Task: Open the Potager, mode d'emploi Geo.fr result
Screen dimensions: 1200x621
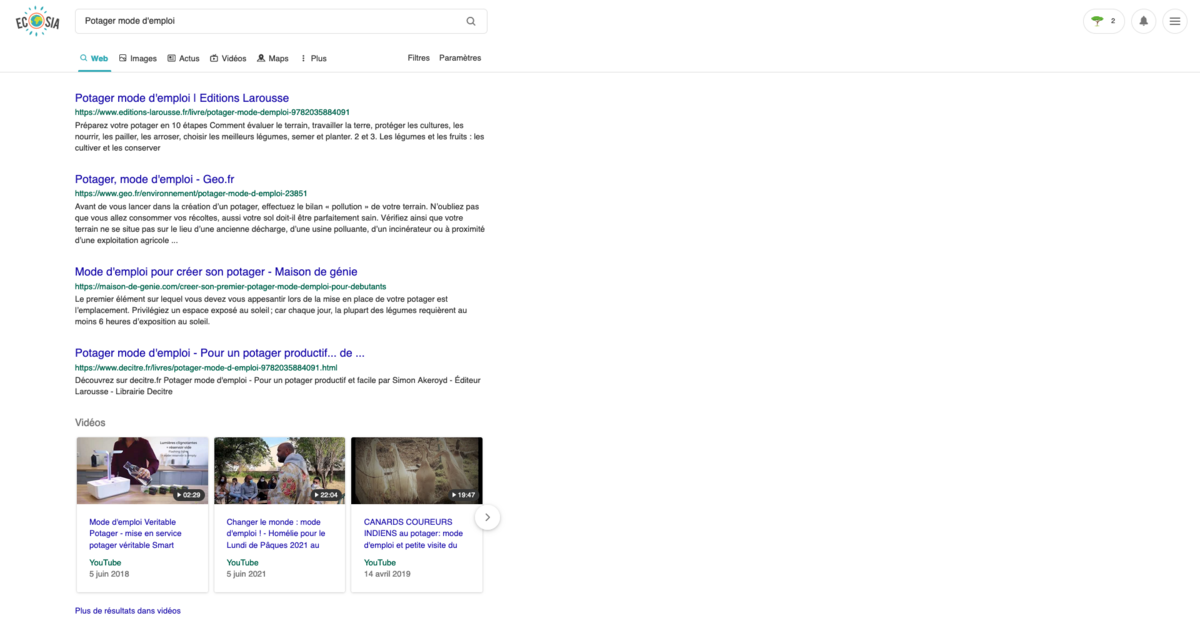Action: coord(154,179)
